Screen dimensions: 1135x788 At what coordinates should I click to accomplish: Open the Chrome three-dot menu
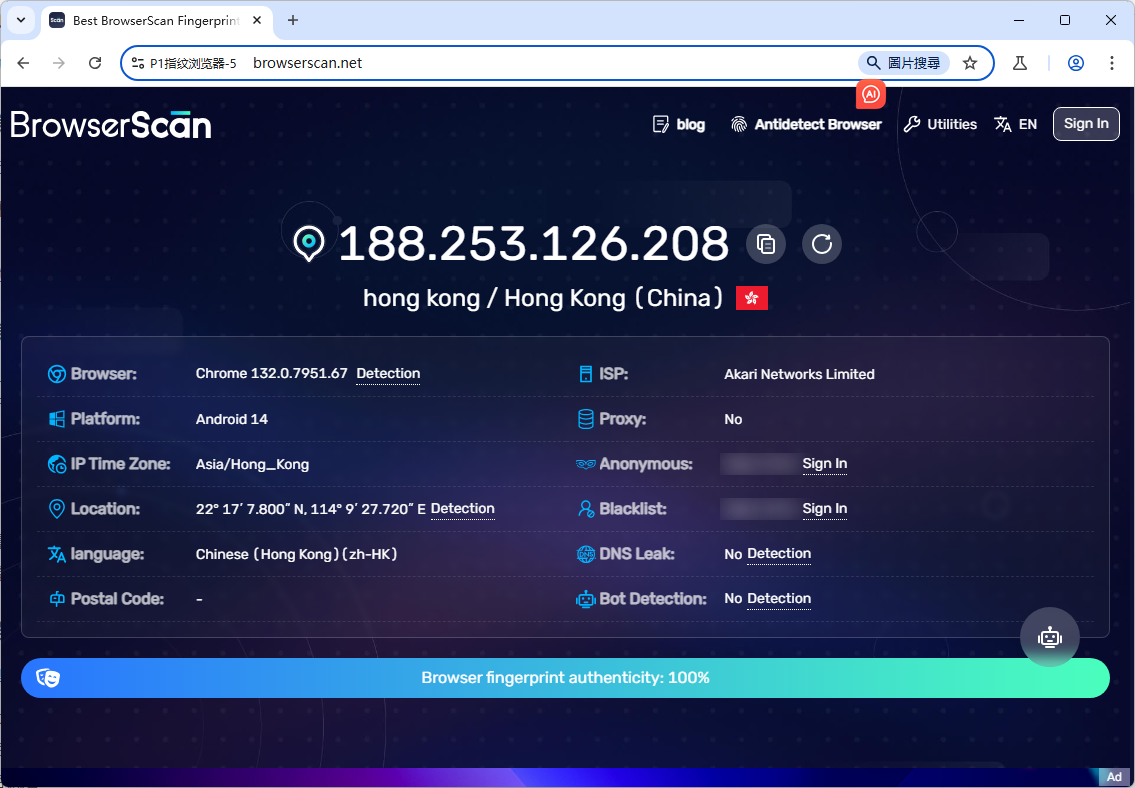pyautogui.click(x=1112, y=63)
